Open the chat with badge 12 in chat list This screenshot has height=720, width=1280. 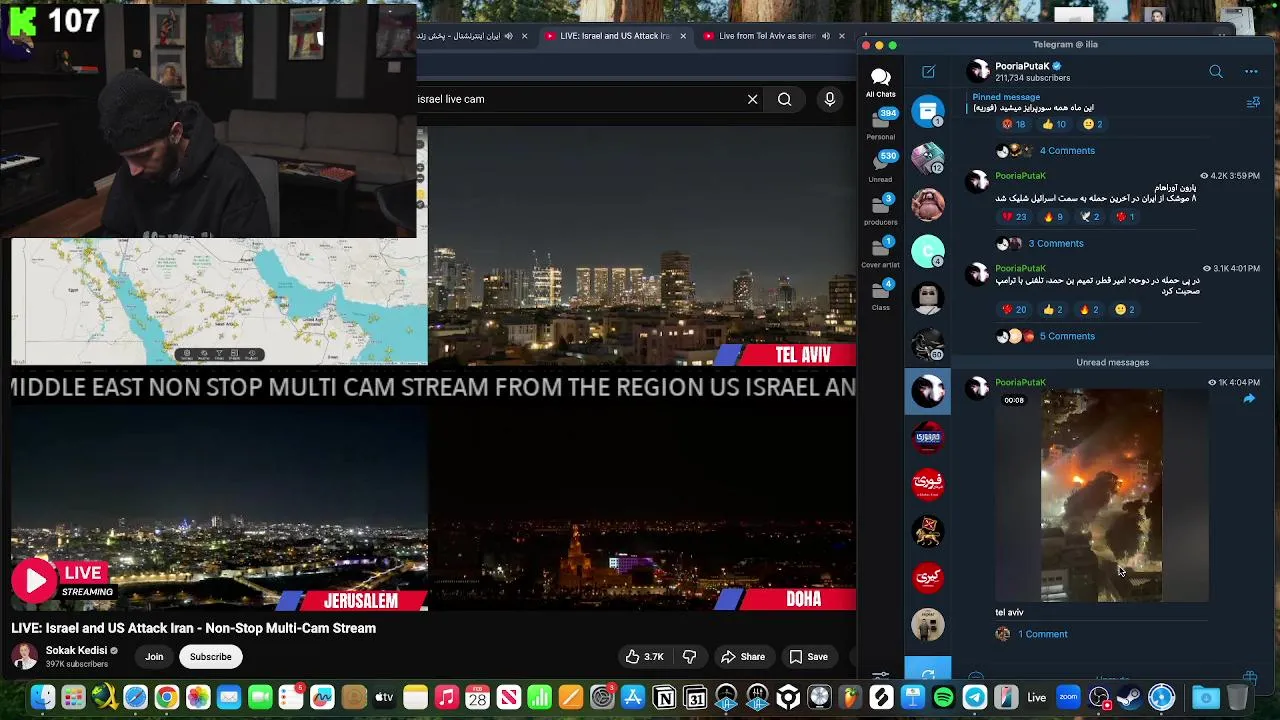928,157
